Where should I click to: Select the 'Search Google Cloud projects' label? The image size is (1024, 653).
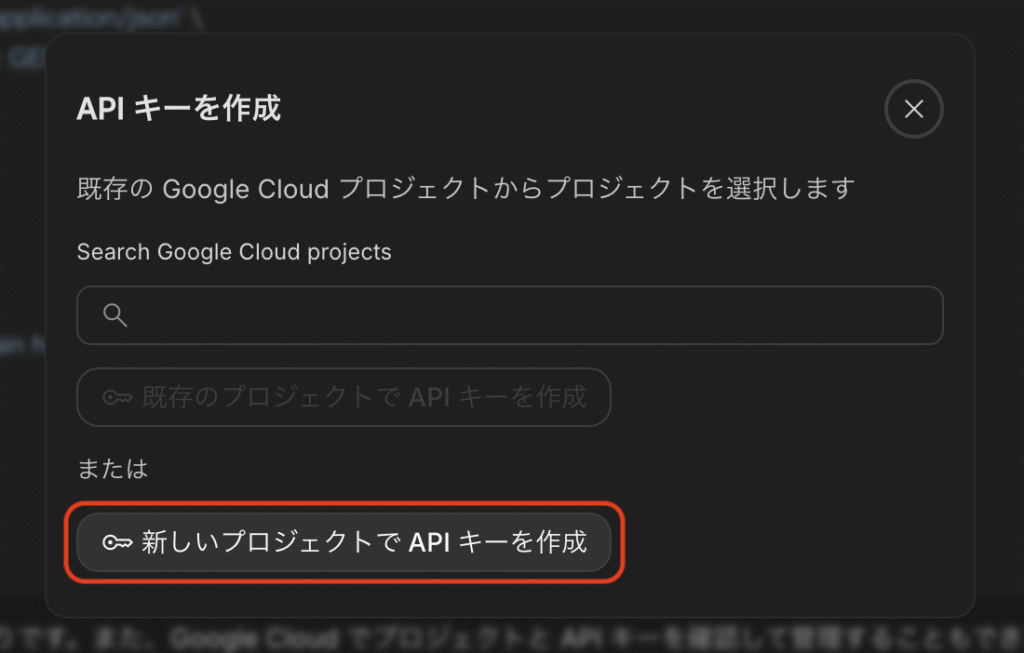[x=234, y=252]
